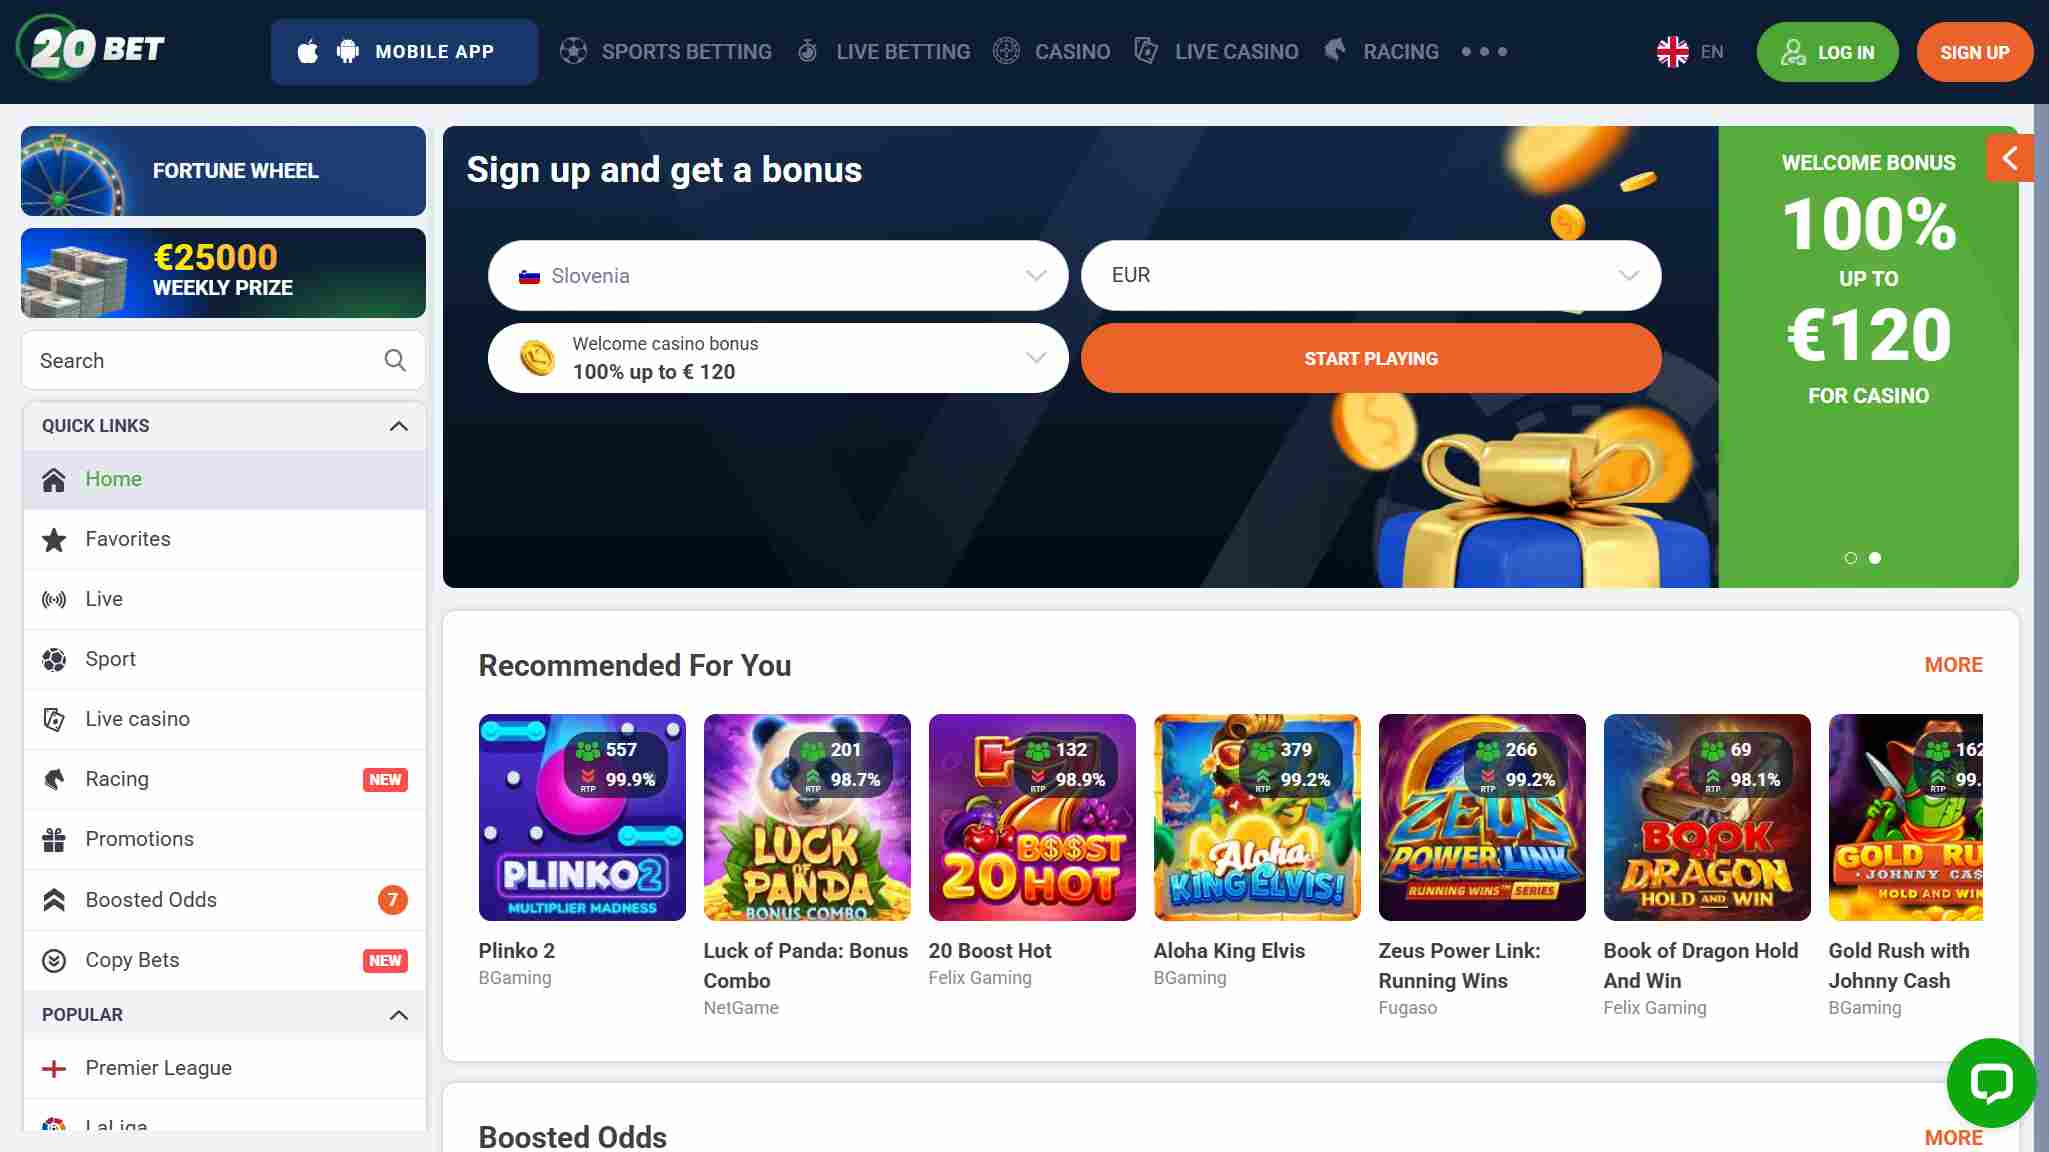Open the Welcome casino bonus dropdown

(778, 358)
